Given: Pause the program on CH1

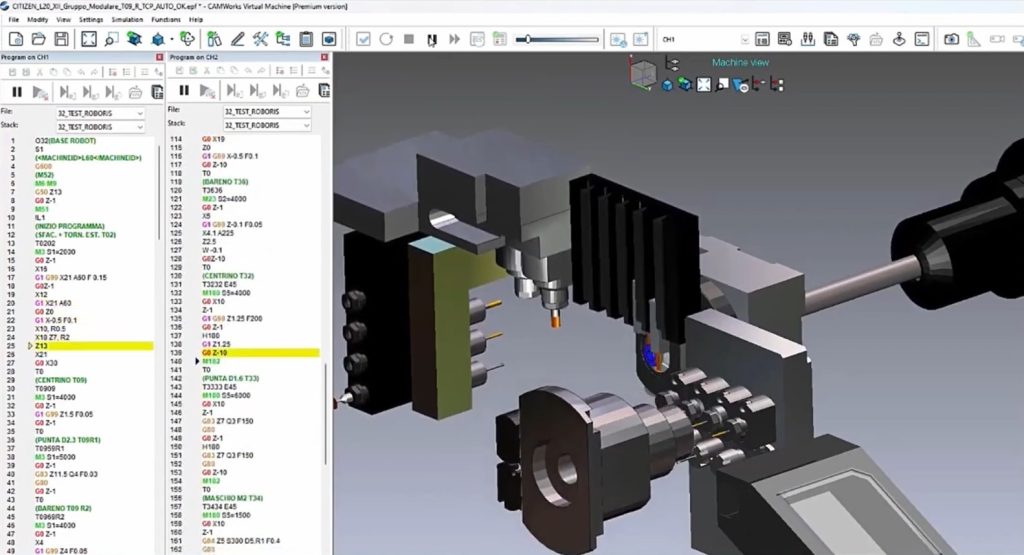Looking at the screenshot, I should (x=17, y=91).
